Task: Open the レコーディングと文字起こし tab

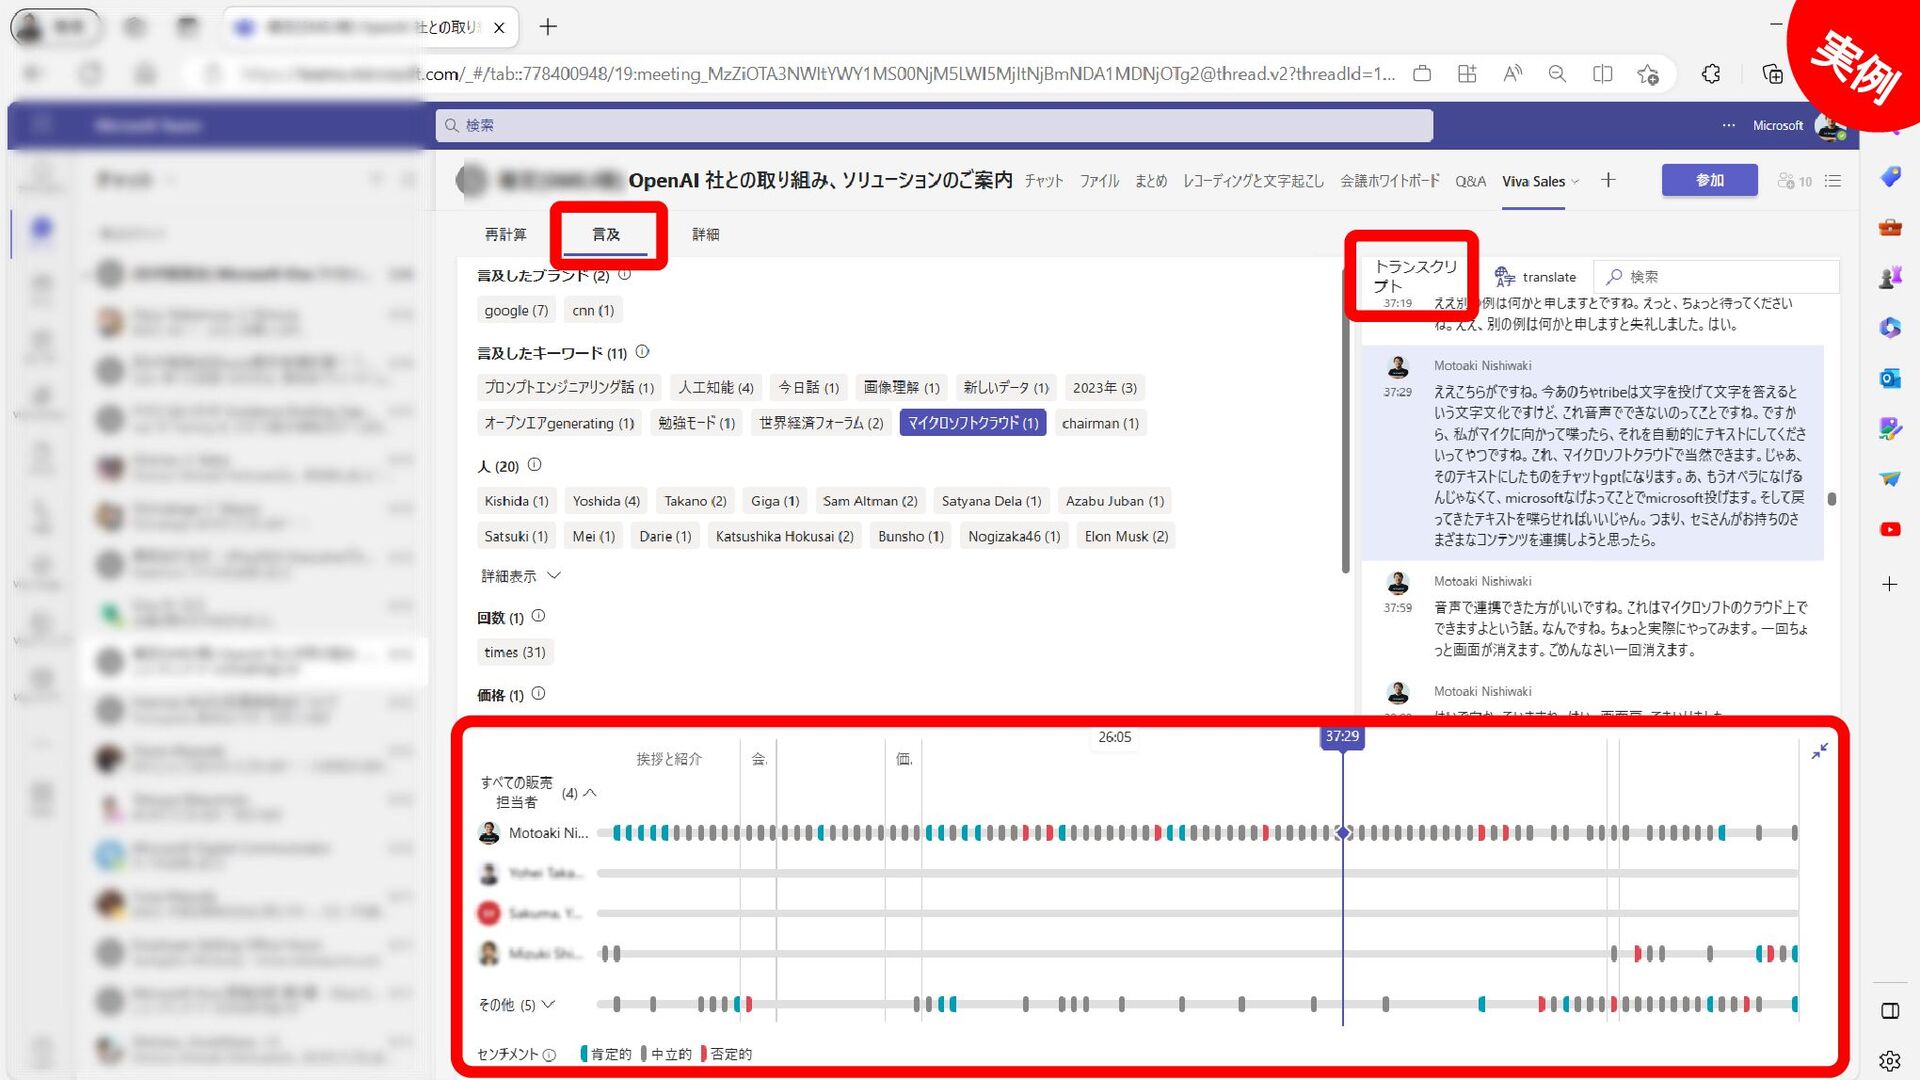Action: tap(1252, 181)
